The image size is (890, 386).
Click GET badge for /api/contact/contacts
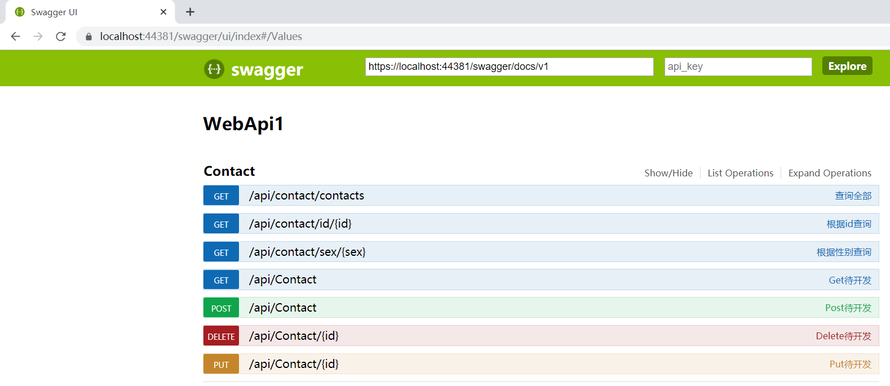tap(221, 196)
